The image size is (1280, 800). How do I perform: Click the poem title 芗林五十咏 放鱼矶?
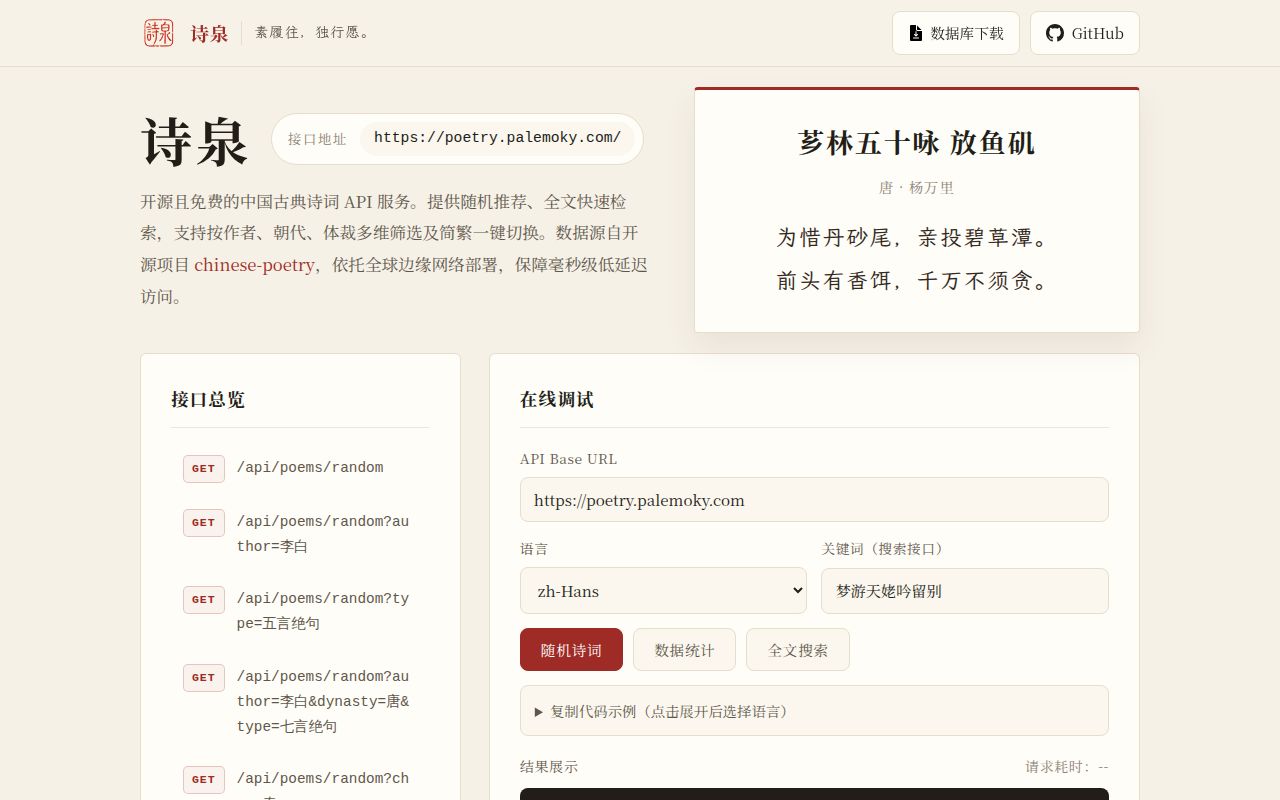tap(916, 143)
